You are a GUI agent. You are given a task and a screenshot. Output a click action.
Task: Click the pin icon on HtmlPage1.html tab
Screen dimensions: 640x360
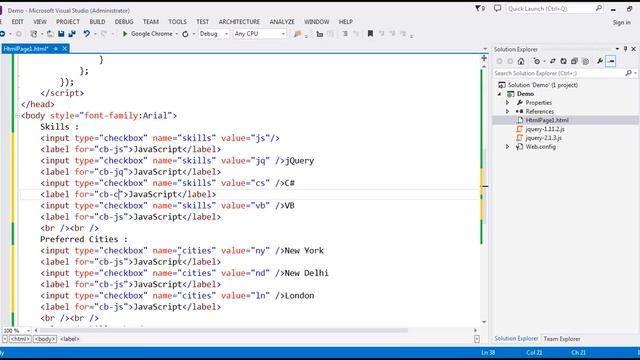tap(56, 49)
